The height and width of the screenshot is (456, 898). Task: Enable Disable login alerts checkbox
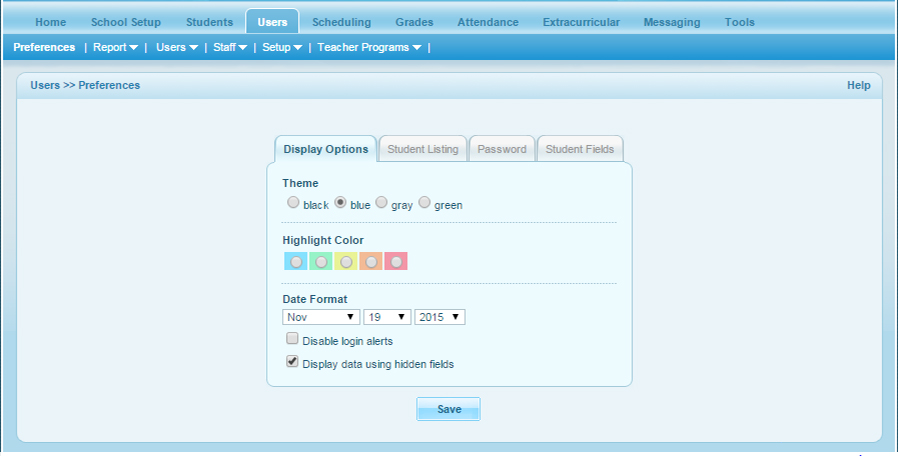coord(293,340)
